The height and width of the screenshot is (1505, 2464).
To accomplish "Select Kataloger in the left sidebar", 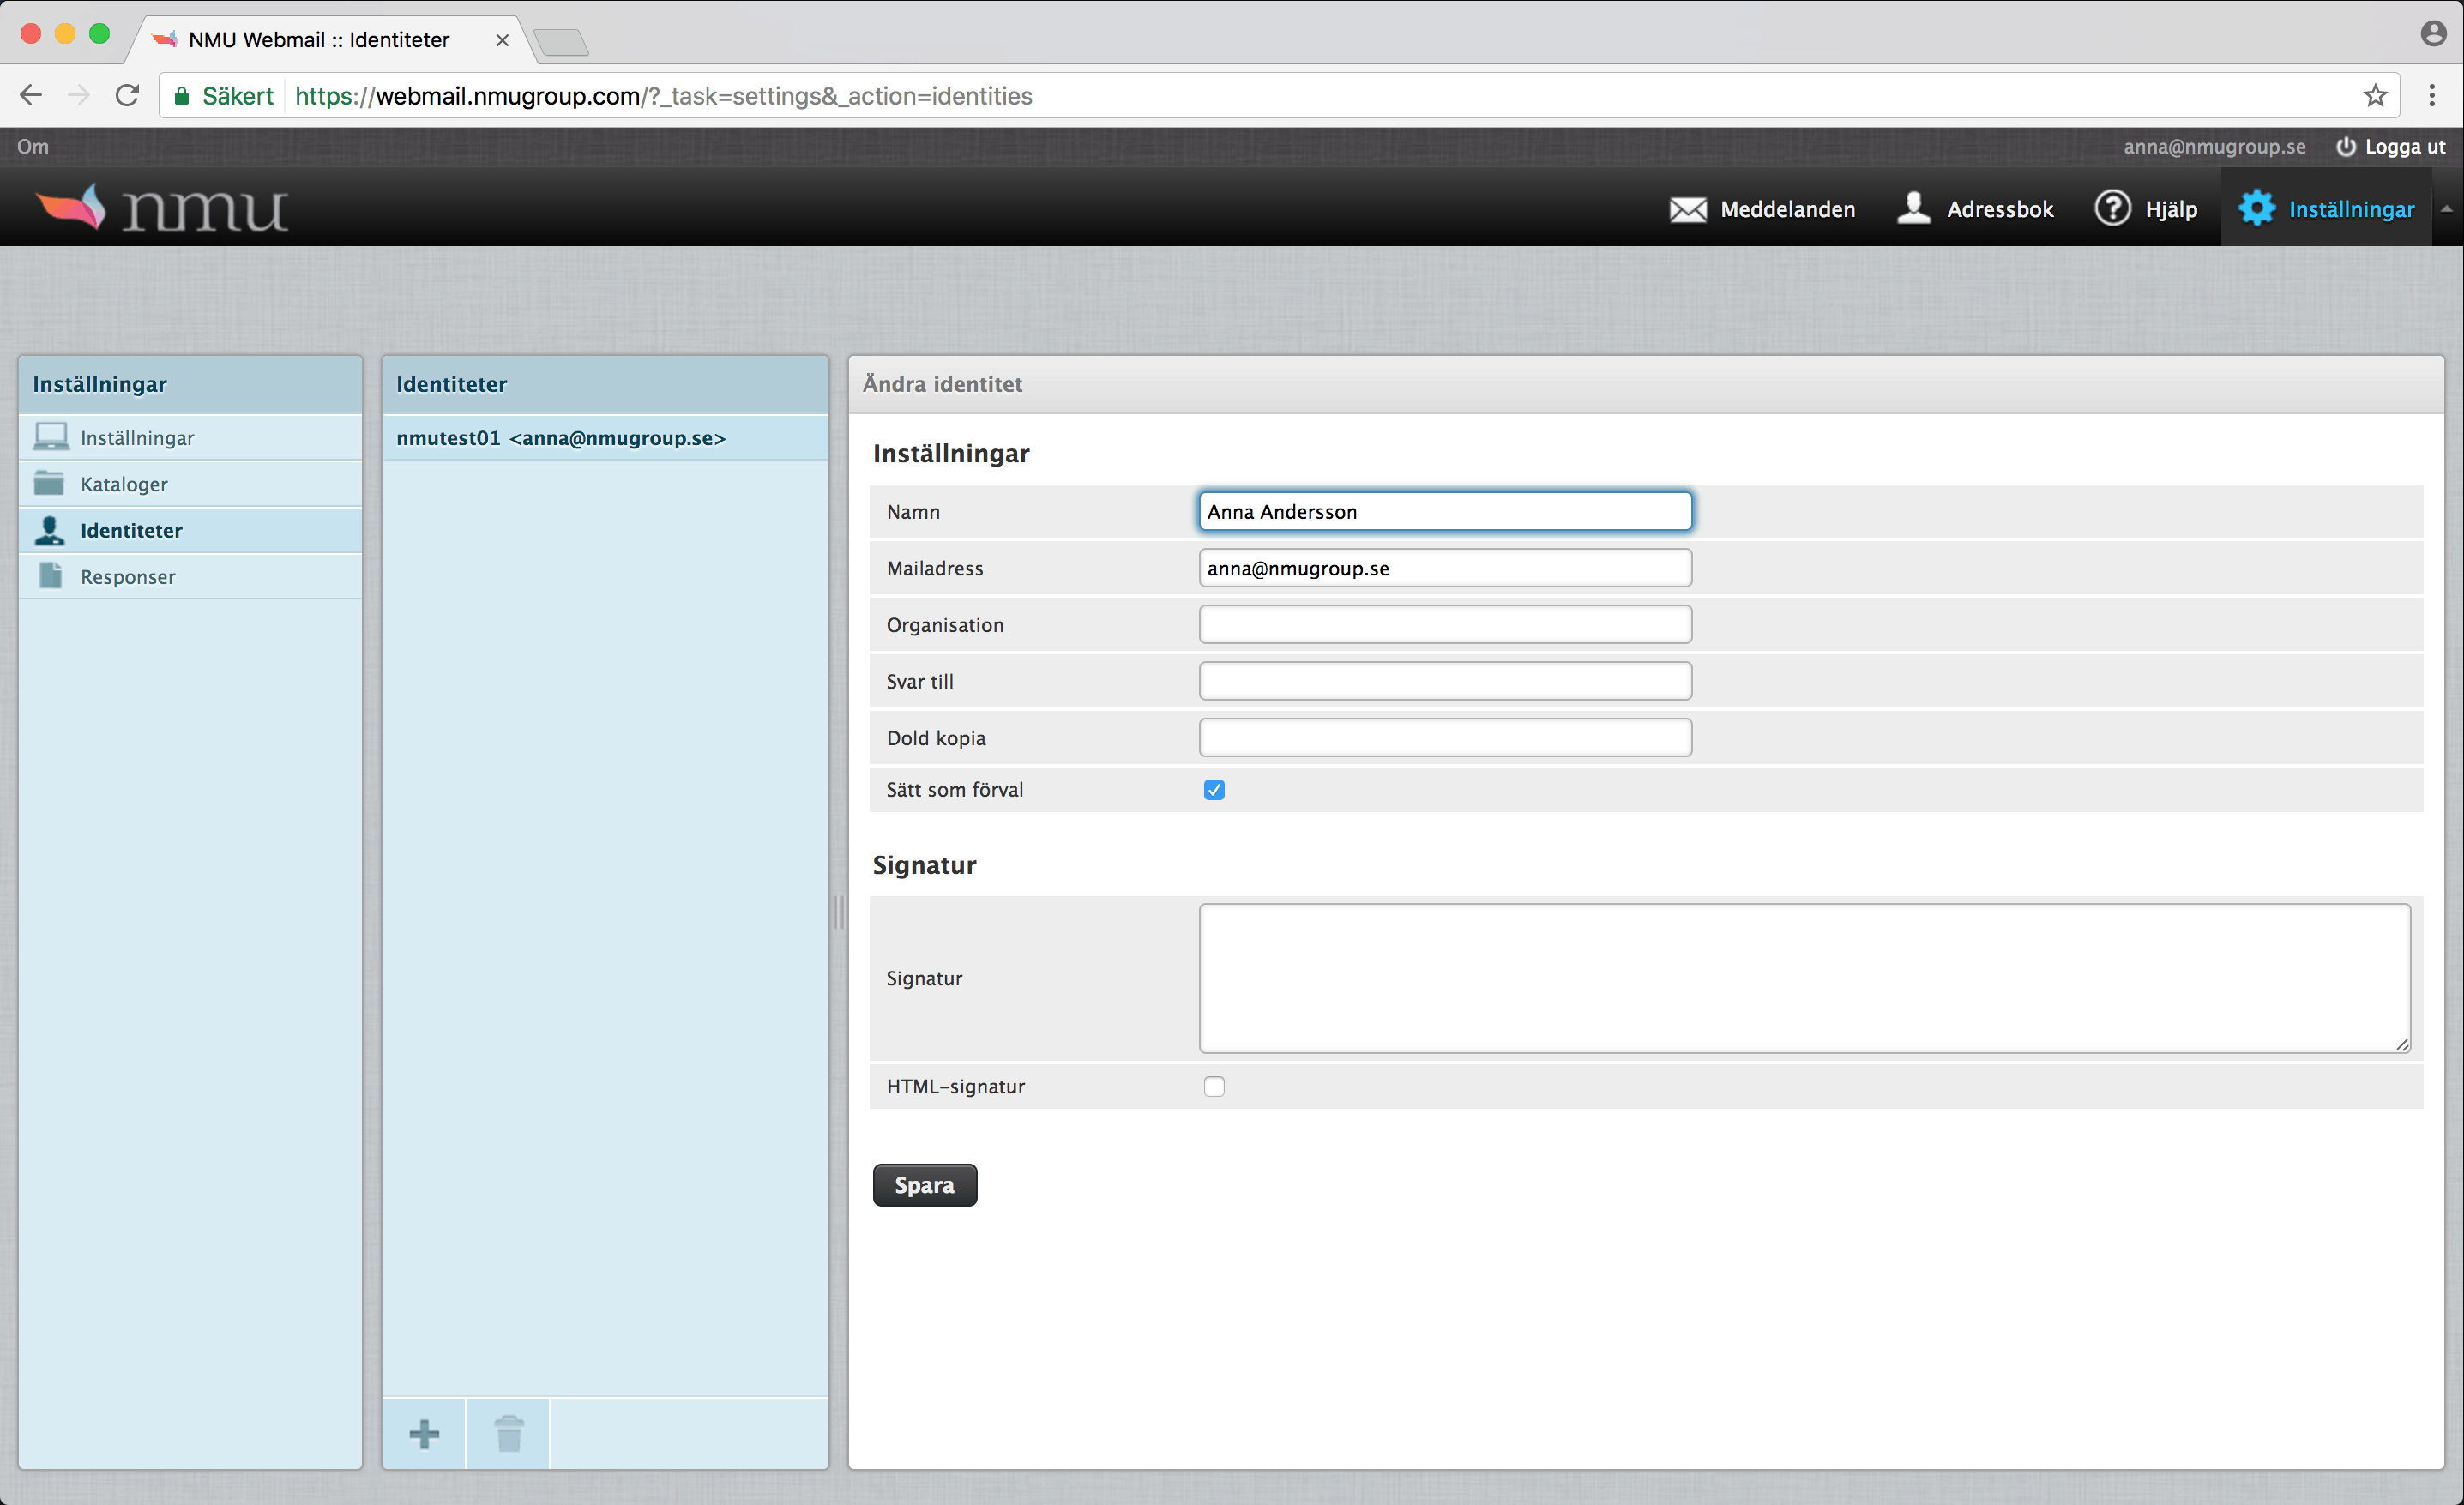I will point(190,484).
